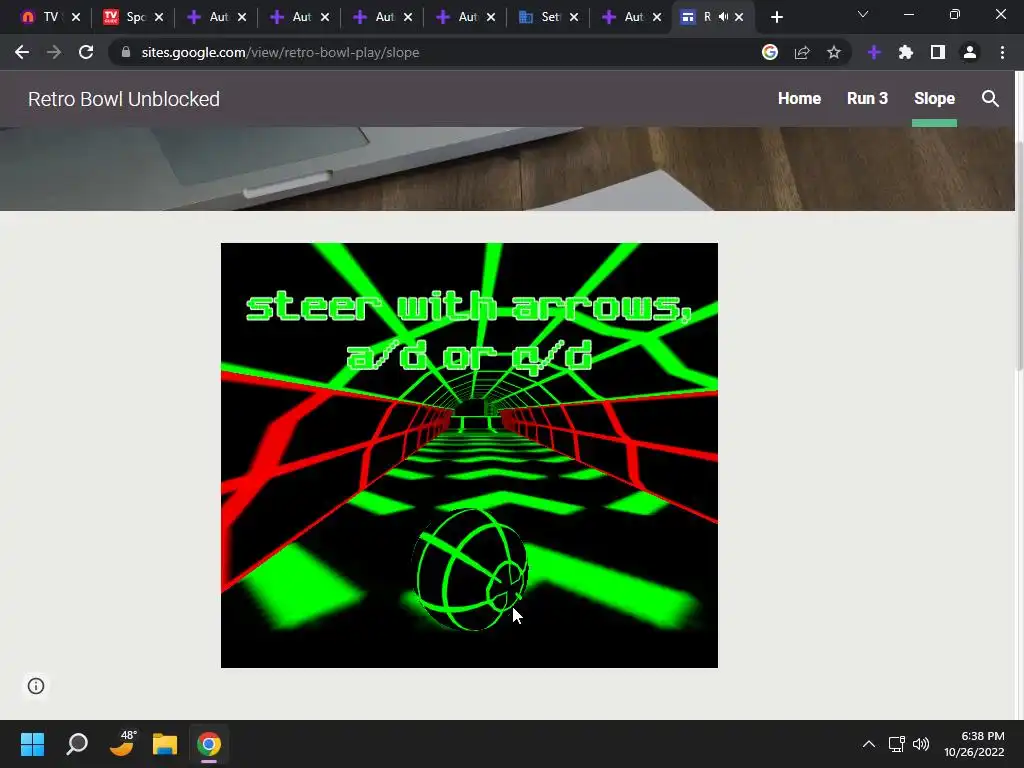1024x768 pixels.
Task: Open the weather widget showing 48°
Action: 121,743
